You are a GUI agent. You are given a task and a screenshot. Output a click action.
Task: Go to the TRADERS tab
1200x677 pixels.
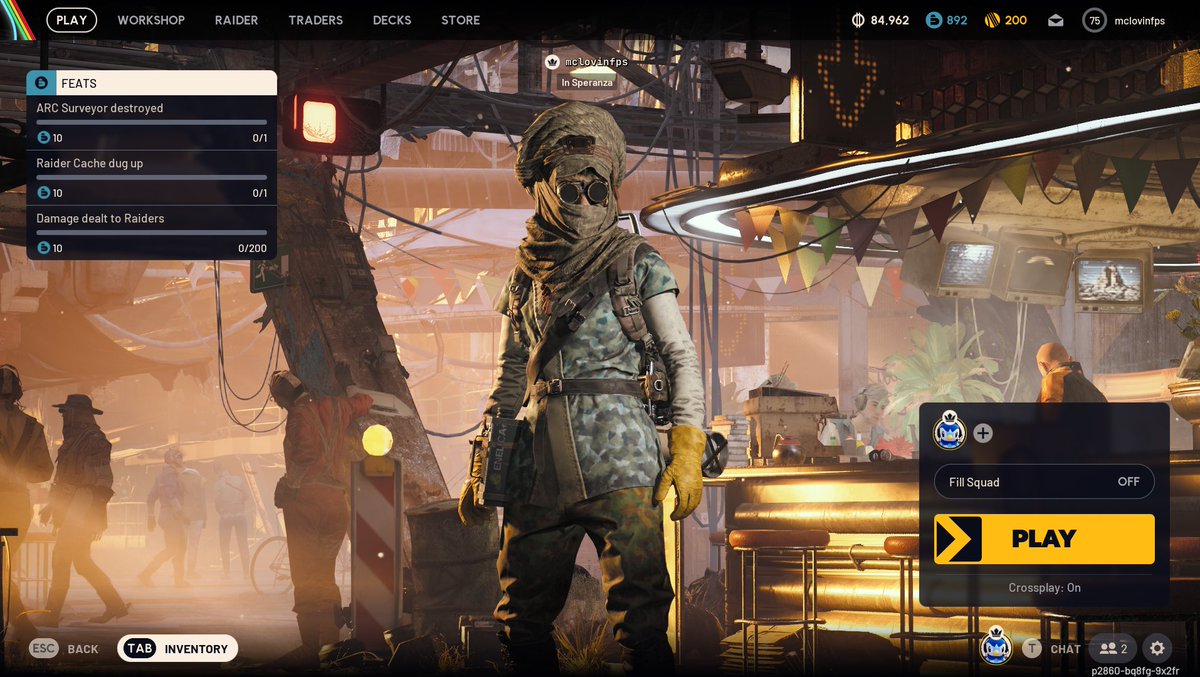(315, 20)
